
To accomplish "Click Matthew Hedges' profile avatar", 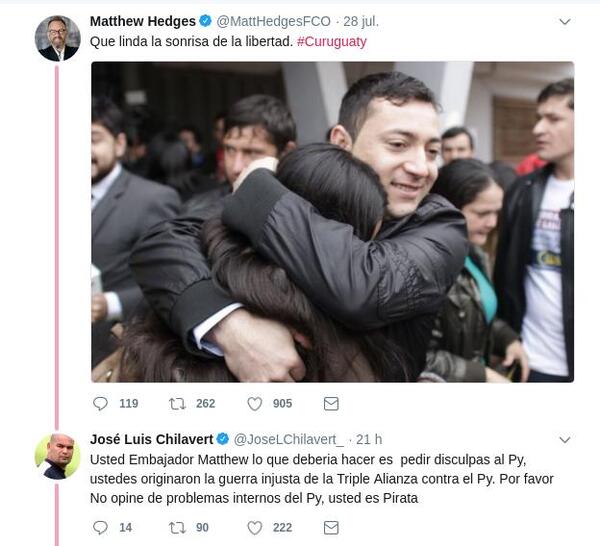I will pos(58,38).
